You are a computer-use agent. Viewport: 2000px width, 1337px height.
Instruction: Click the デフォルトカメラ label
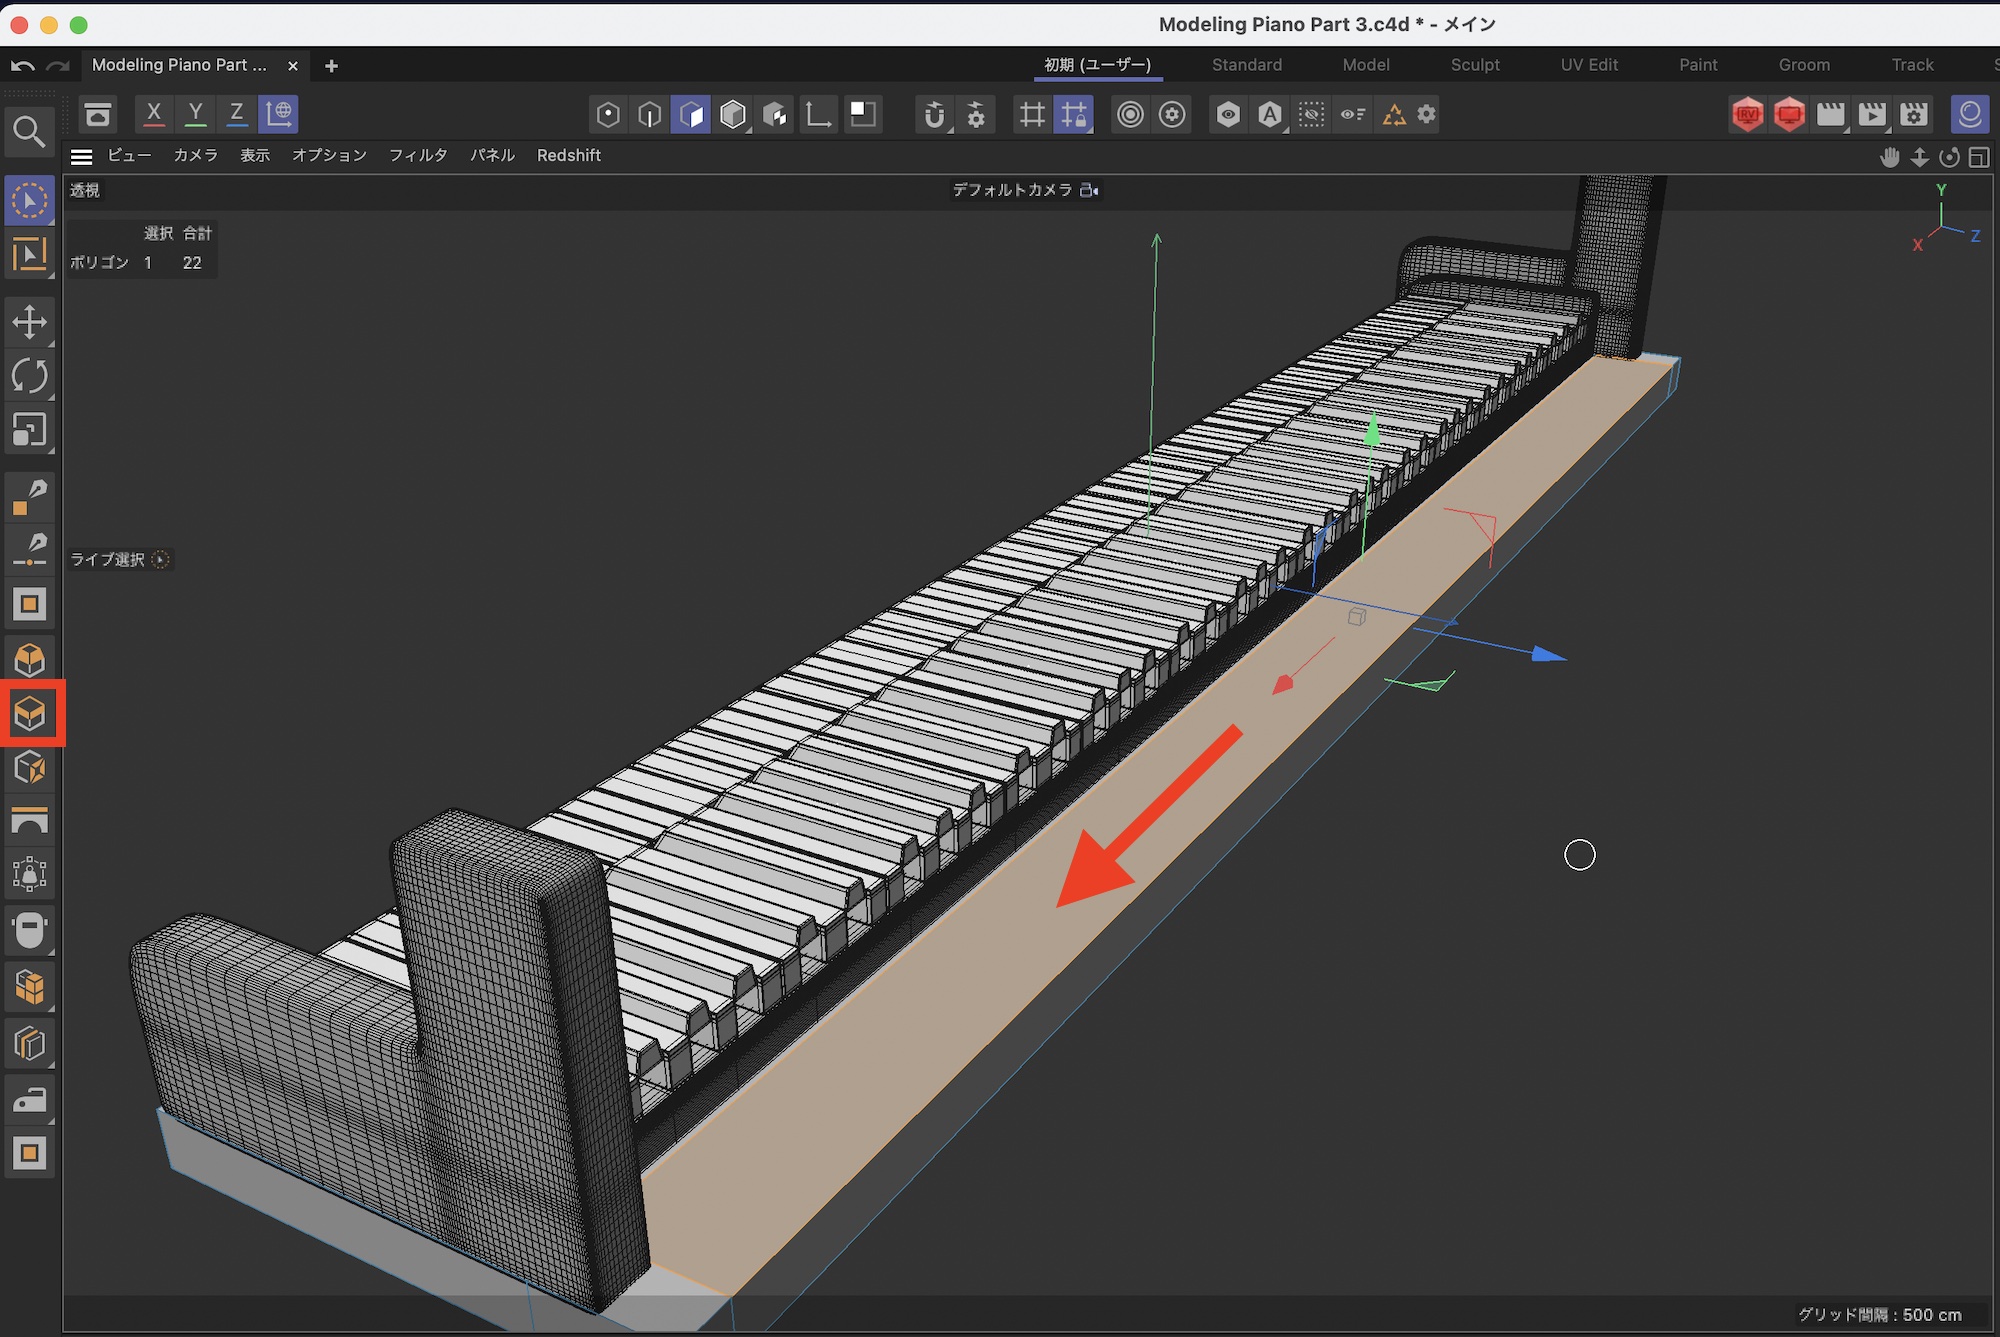(x=1011, y=190)
